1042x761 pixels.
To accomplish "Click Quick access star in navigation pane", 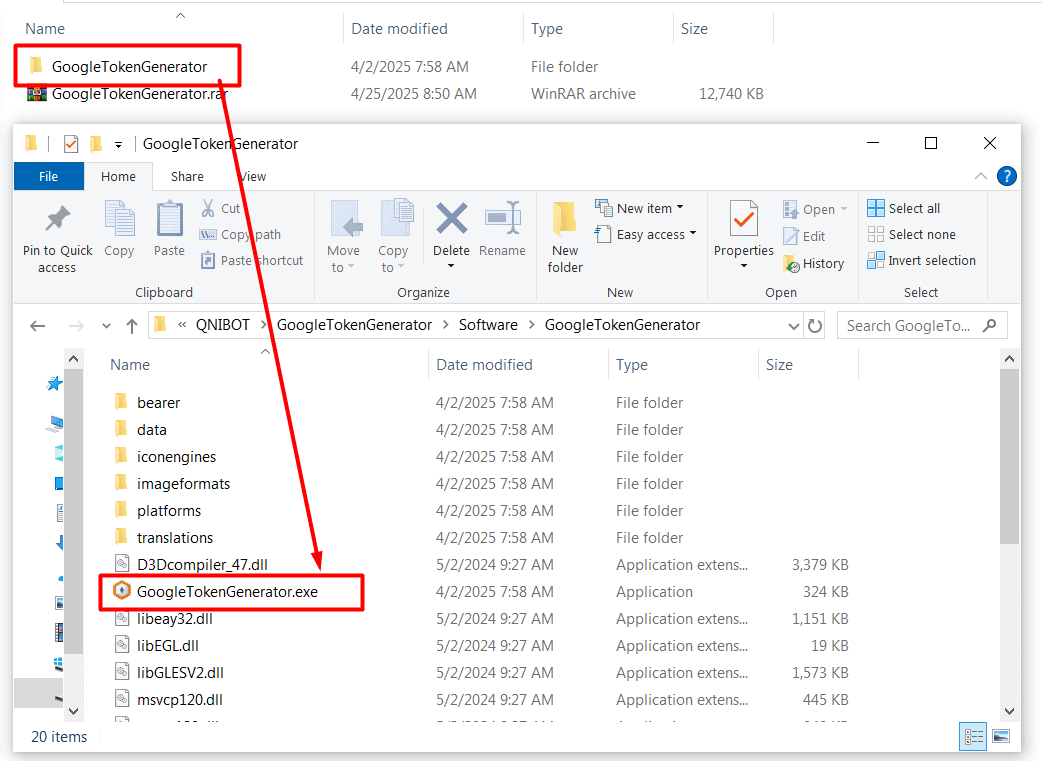I will (54, 383).
